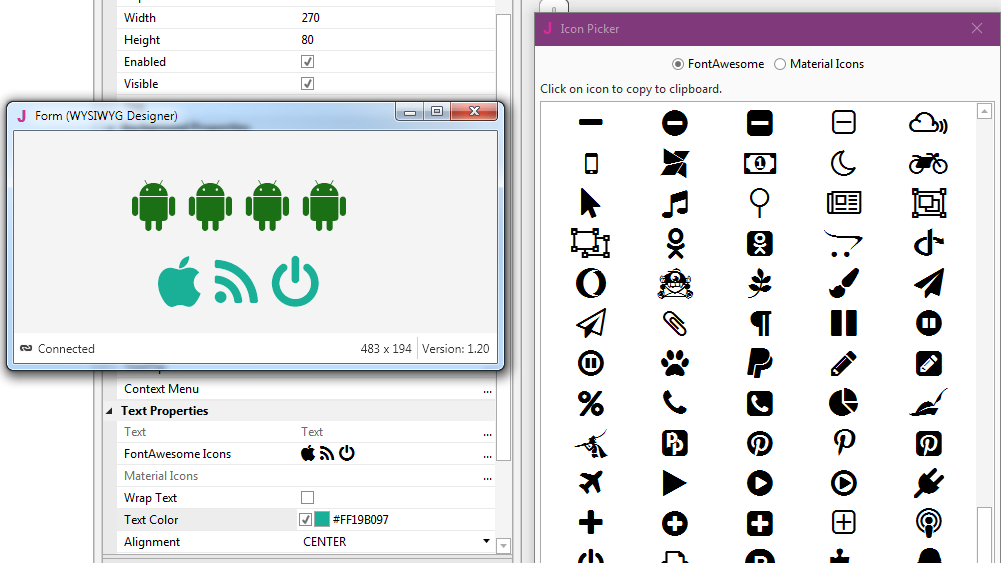The image size is (1001, 563).
Task: Open the FontAwesome Icons ellipsis picker
Action: [487, 454]
